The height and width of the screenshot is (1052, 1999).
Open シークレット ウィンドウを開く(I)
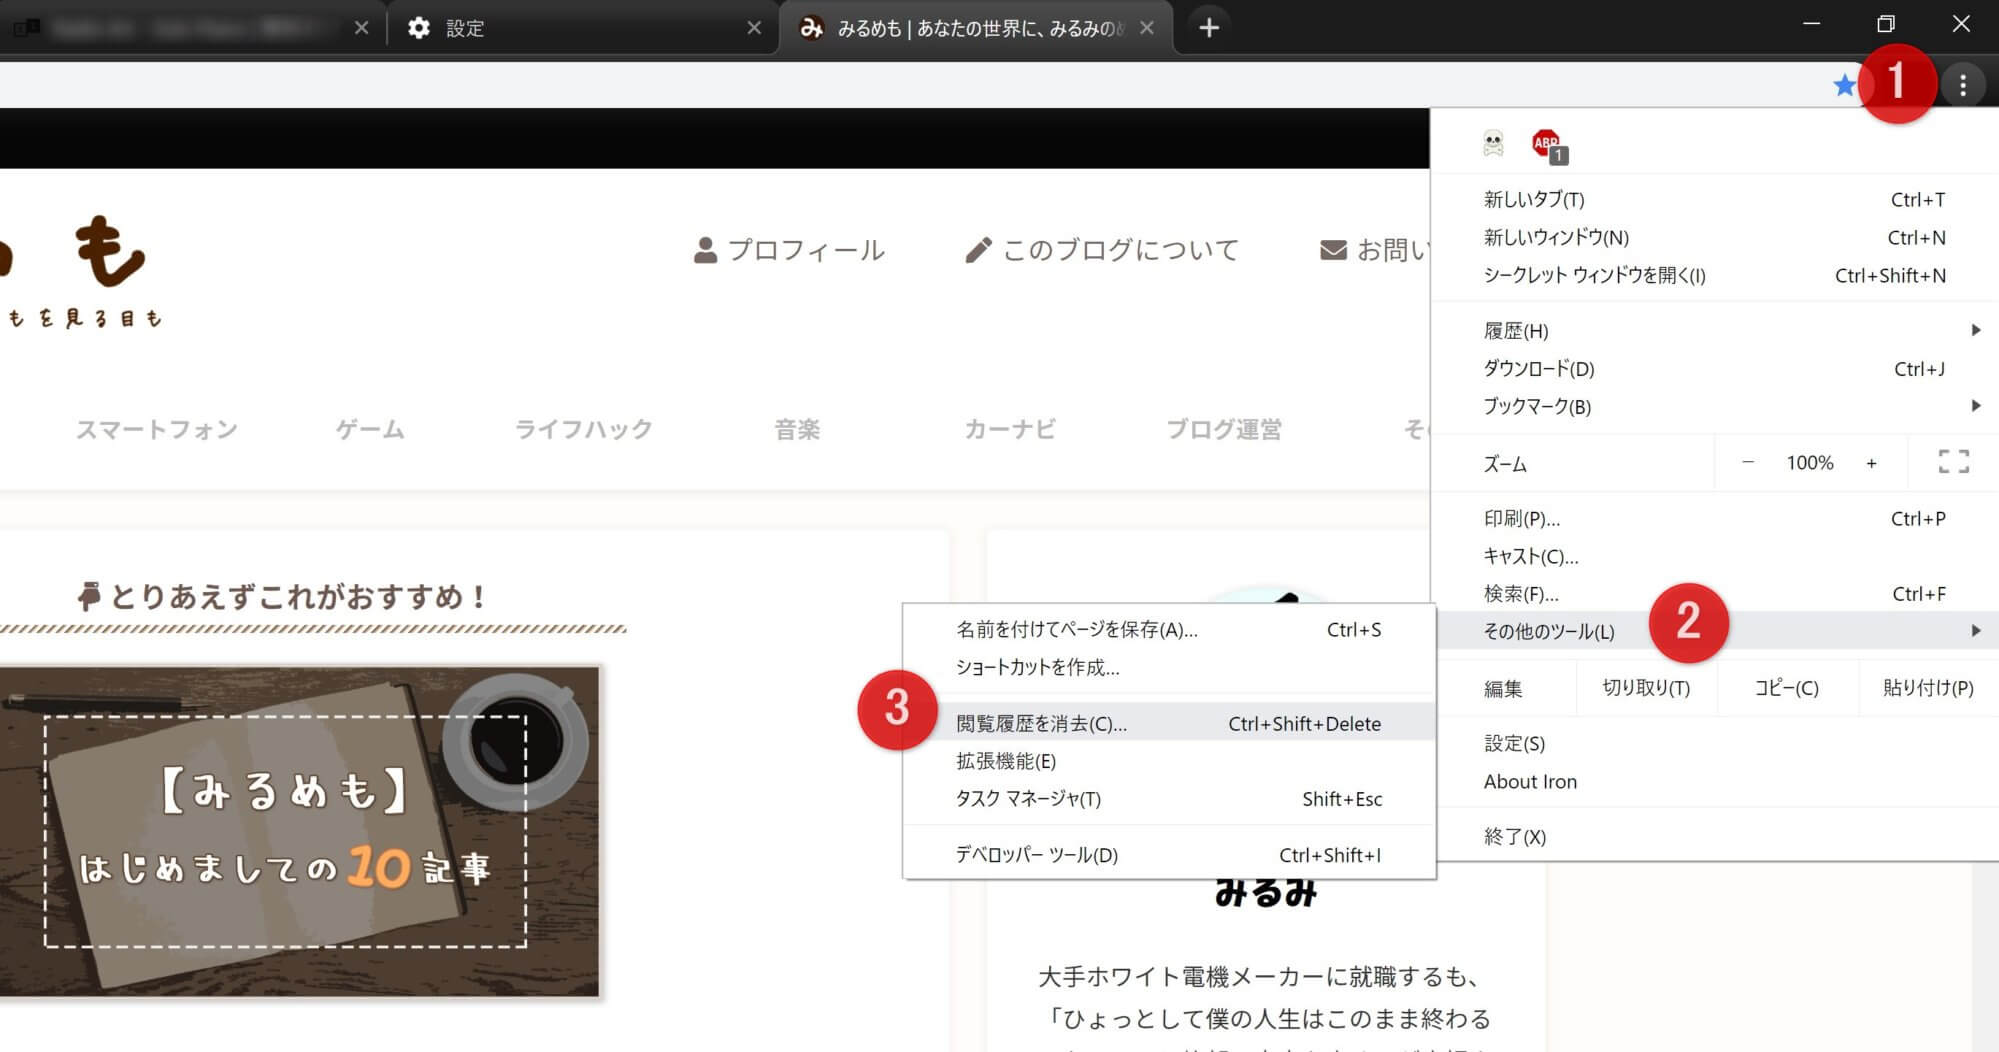coord(1714,275)
